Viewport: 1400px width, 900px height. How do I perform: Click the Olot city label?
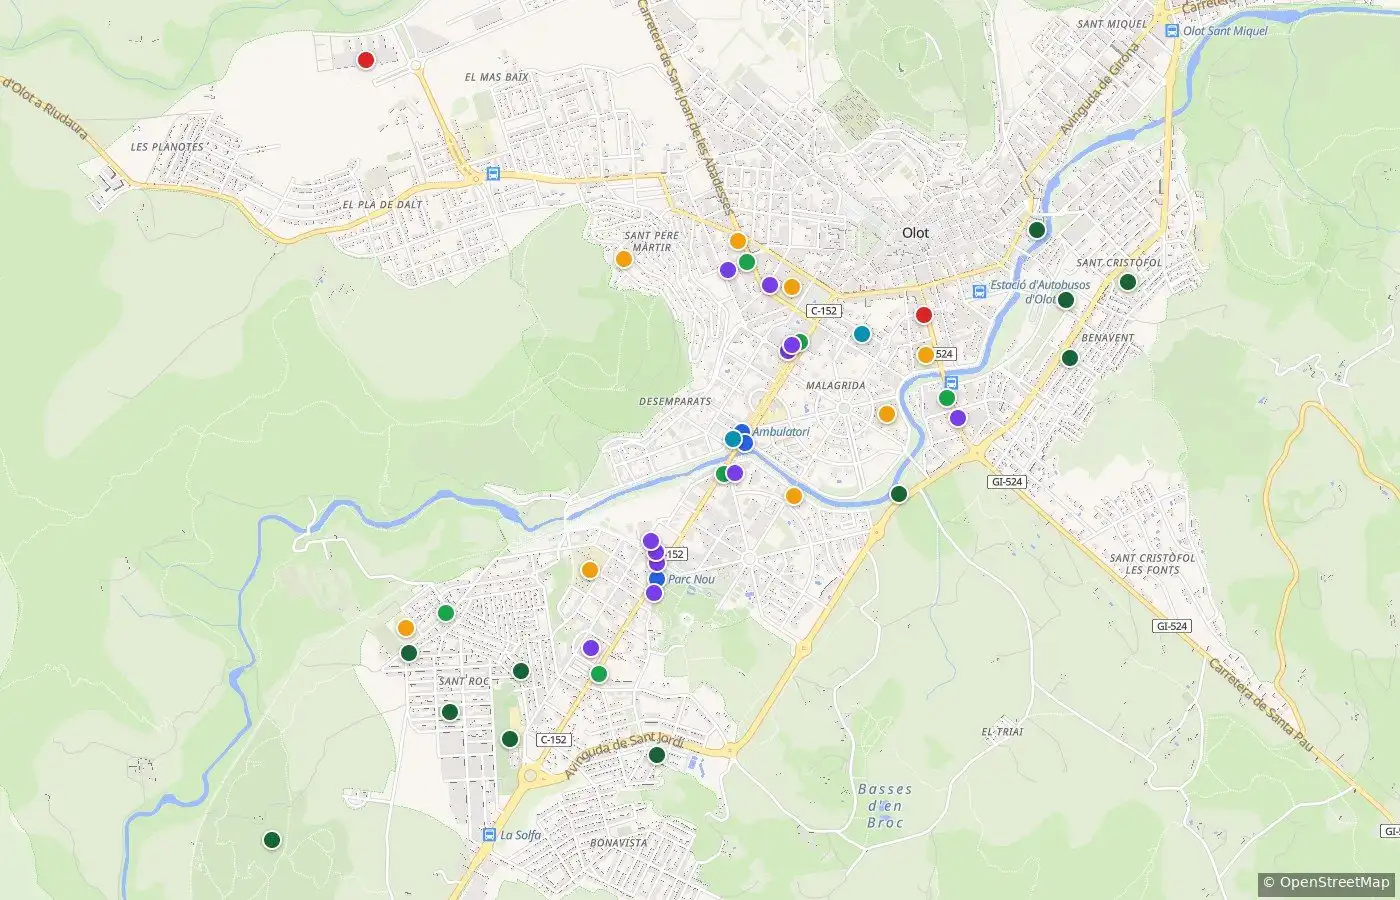click(915, 233)
